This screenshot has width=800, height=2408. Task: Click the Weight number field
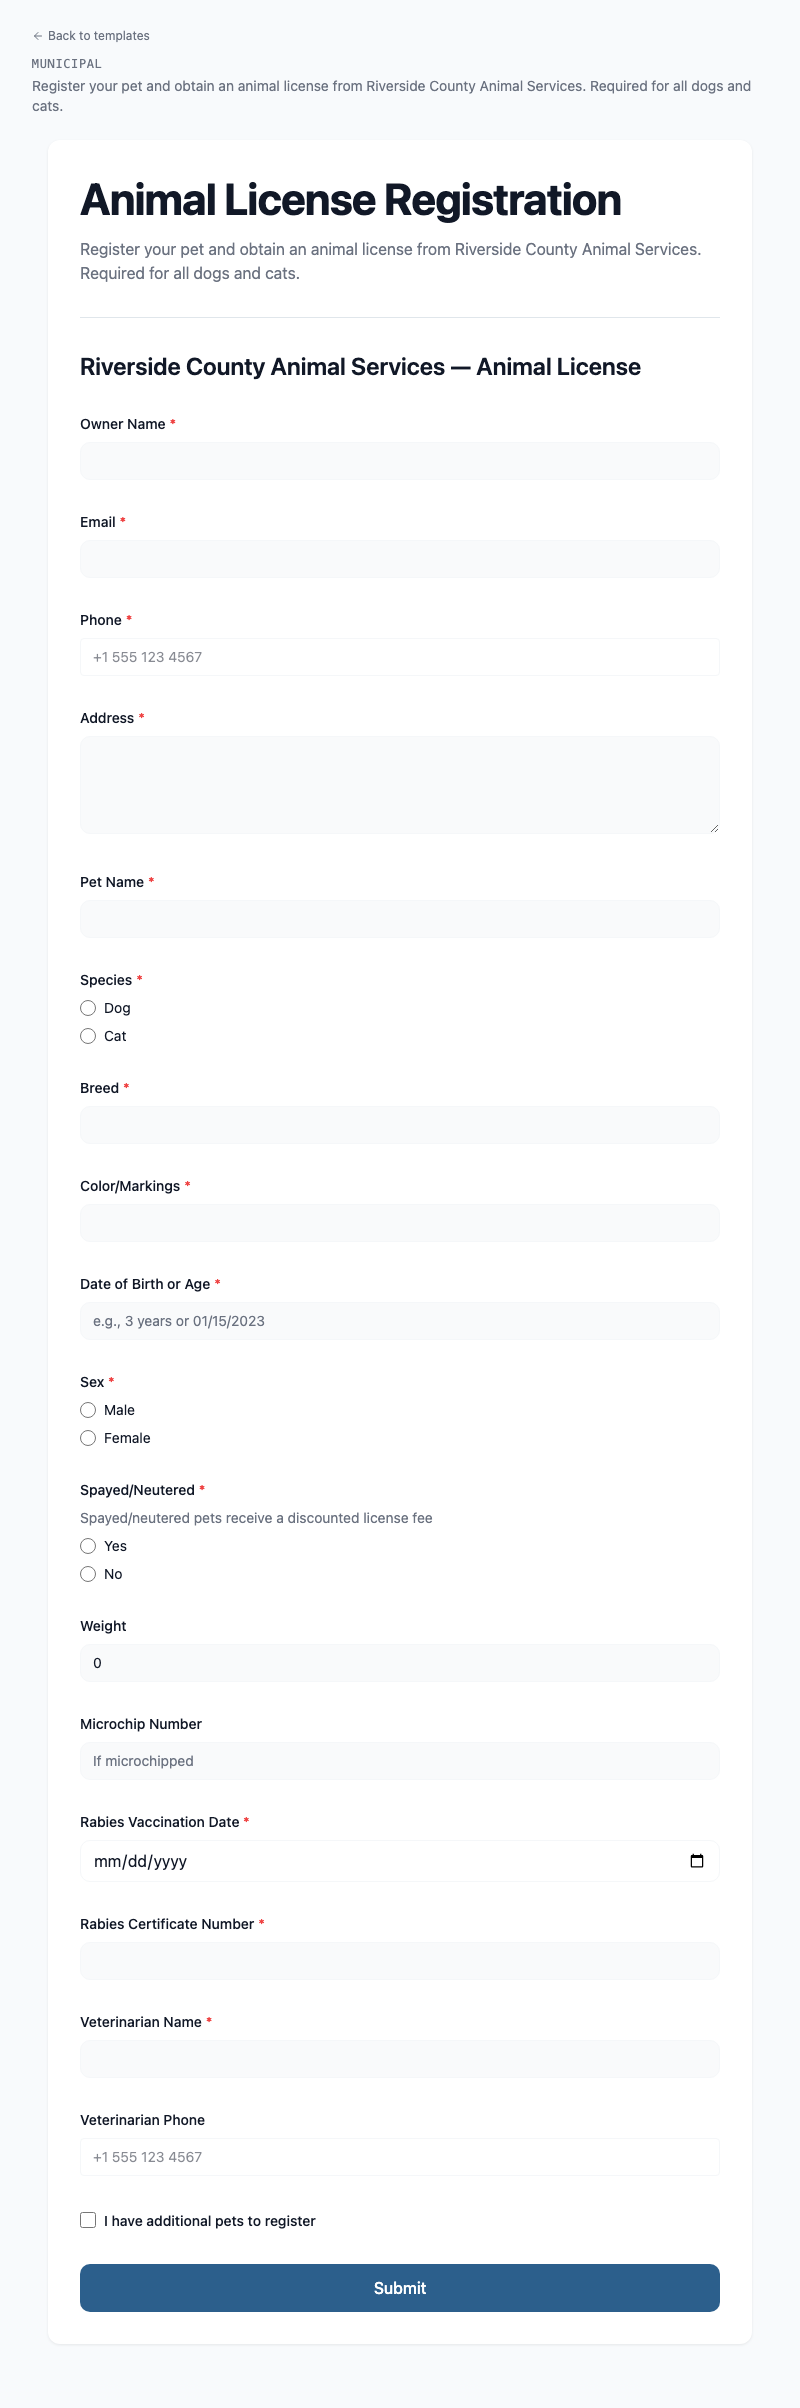point(400,1663)
